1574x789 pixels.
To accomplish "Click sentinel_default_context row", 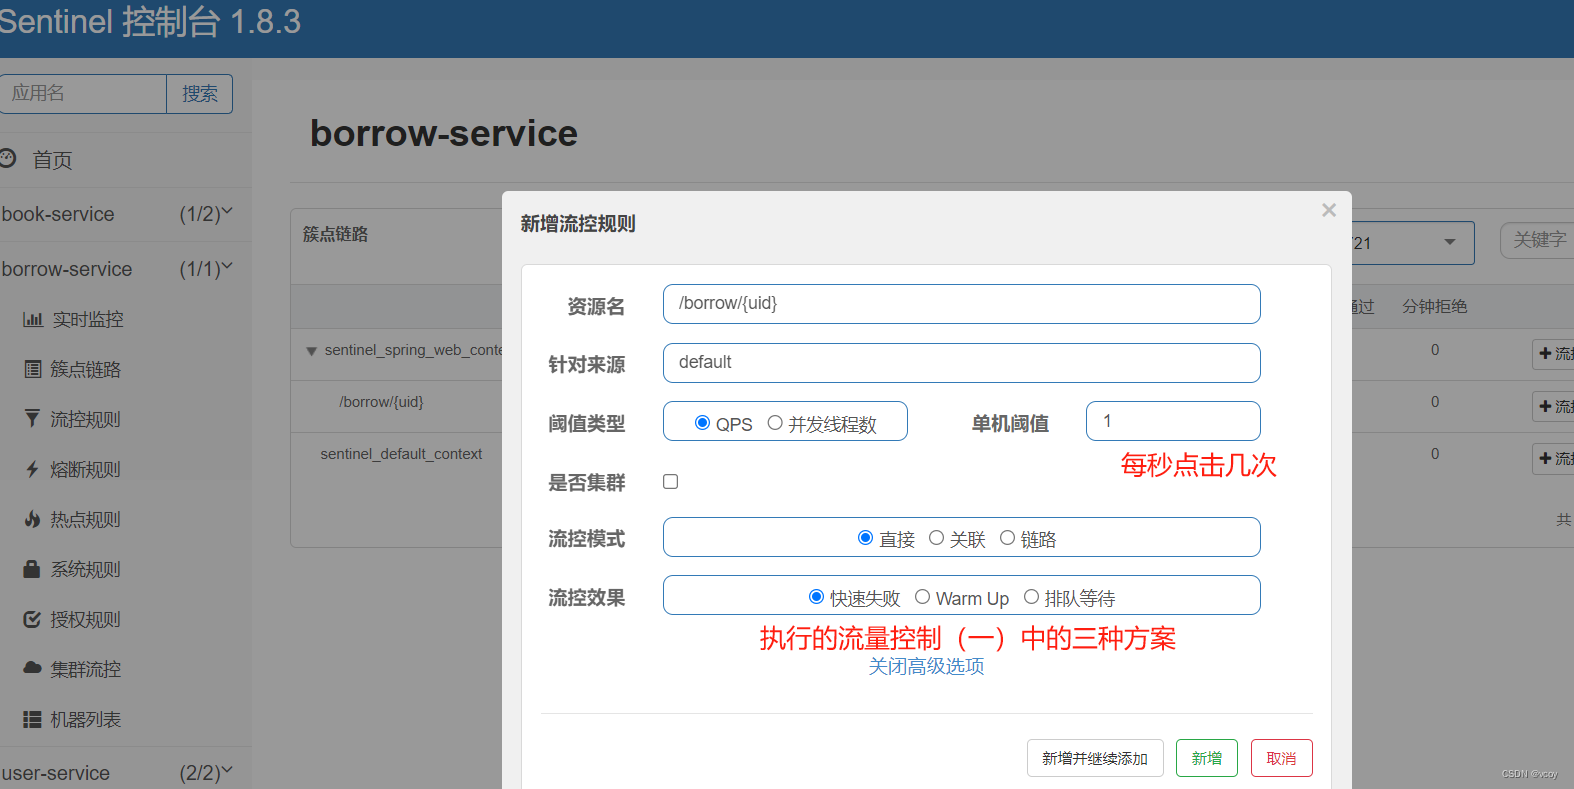I will (401, 454).
